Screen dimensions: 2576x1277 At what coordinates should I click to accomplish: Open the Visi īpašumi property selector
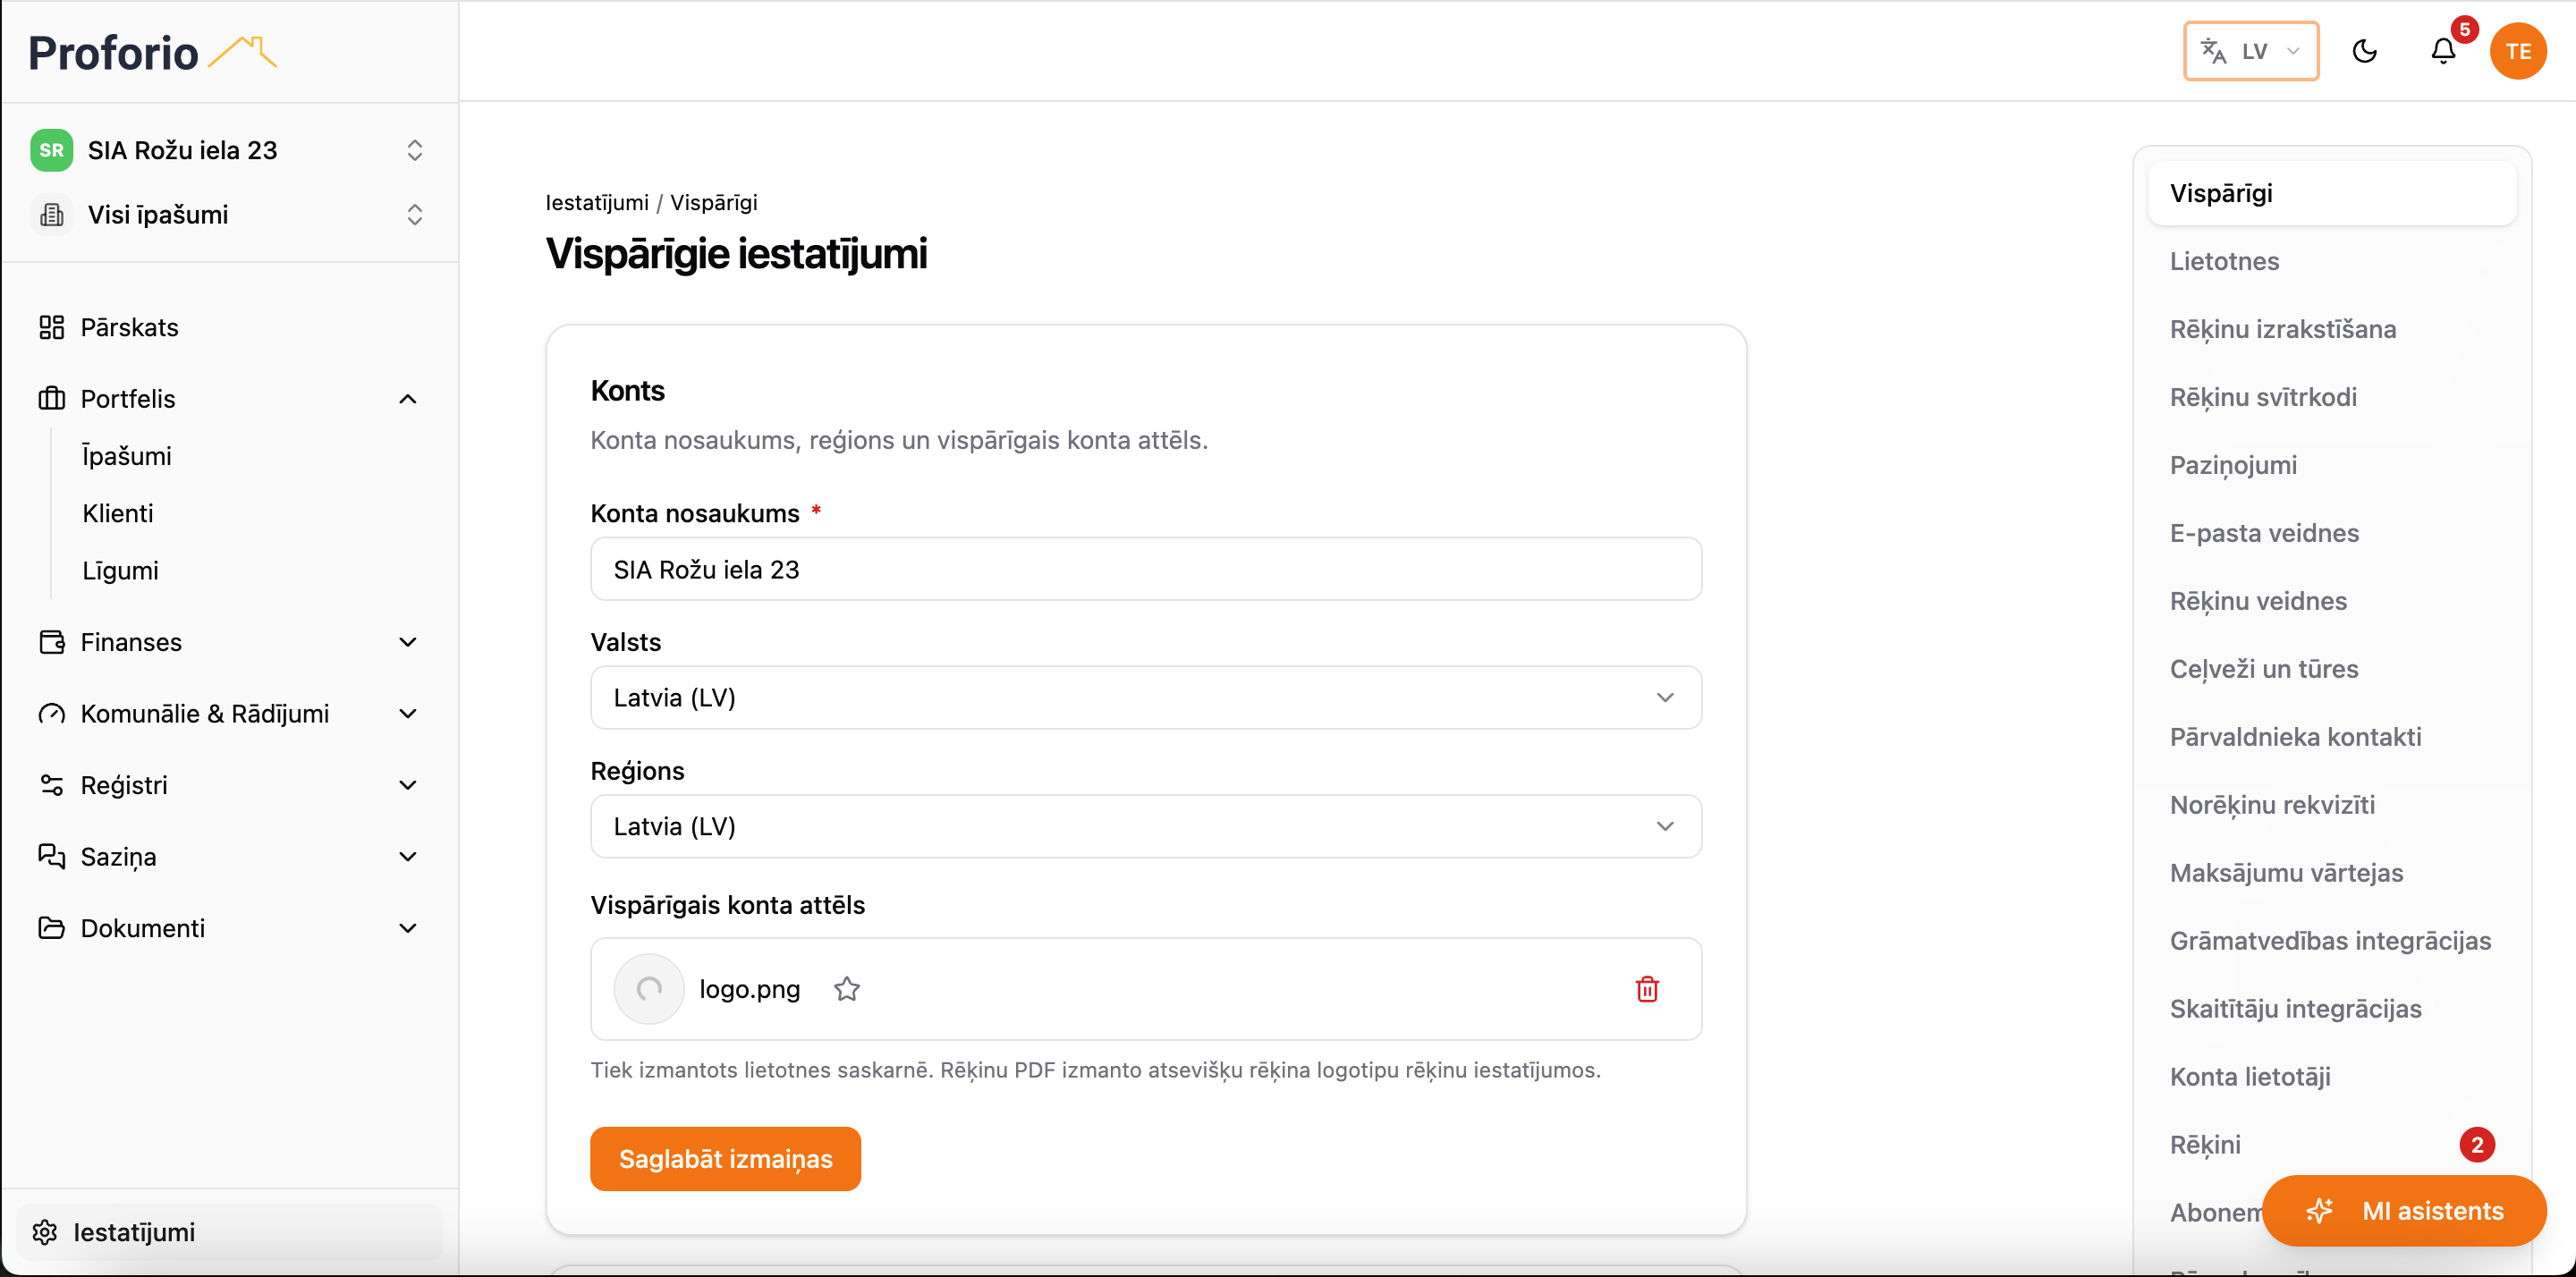pyautogui.click(x=229, y=215)
